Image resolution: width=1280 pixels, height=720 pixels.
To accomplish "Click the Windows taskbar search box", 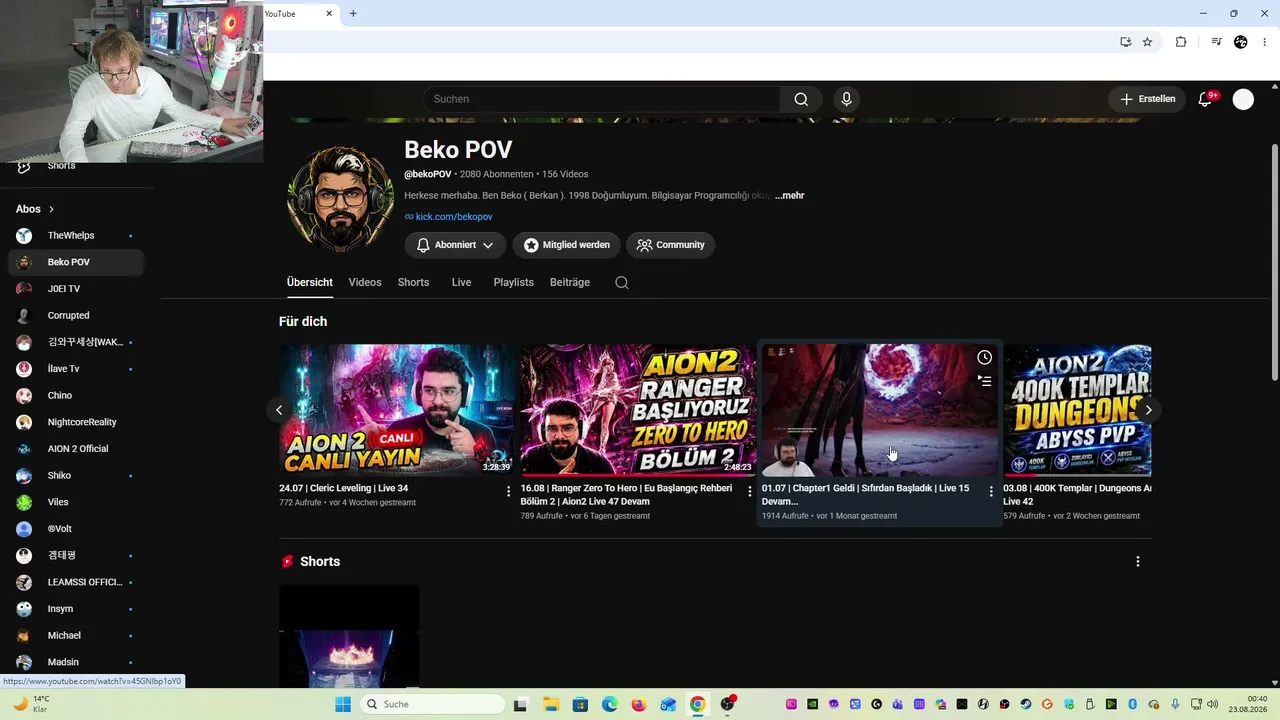I will pyautogui.click(x=431, y=704).
